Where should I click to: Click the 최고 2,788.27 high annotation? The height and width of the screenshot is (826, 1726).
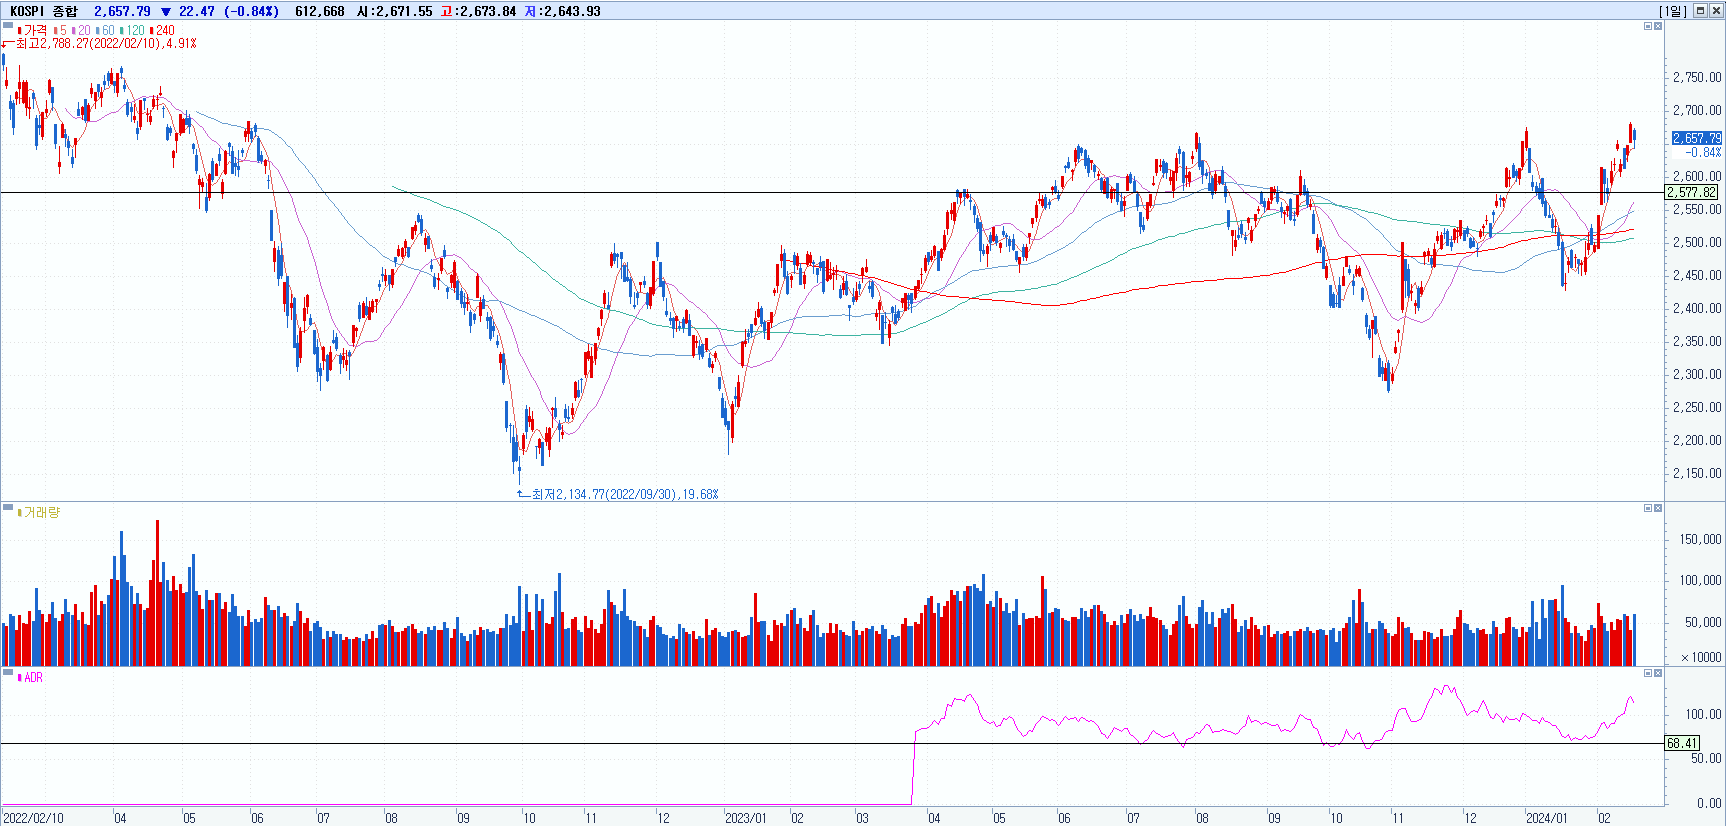tap(106, 44)
